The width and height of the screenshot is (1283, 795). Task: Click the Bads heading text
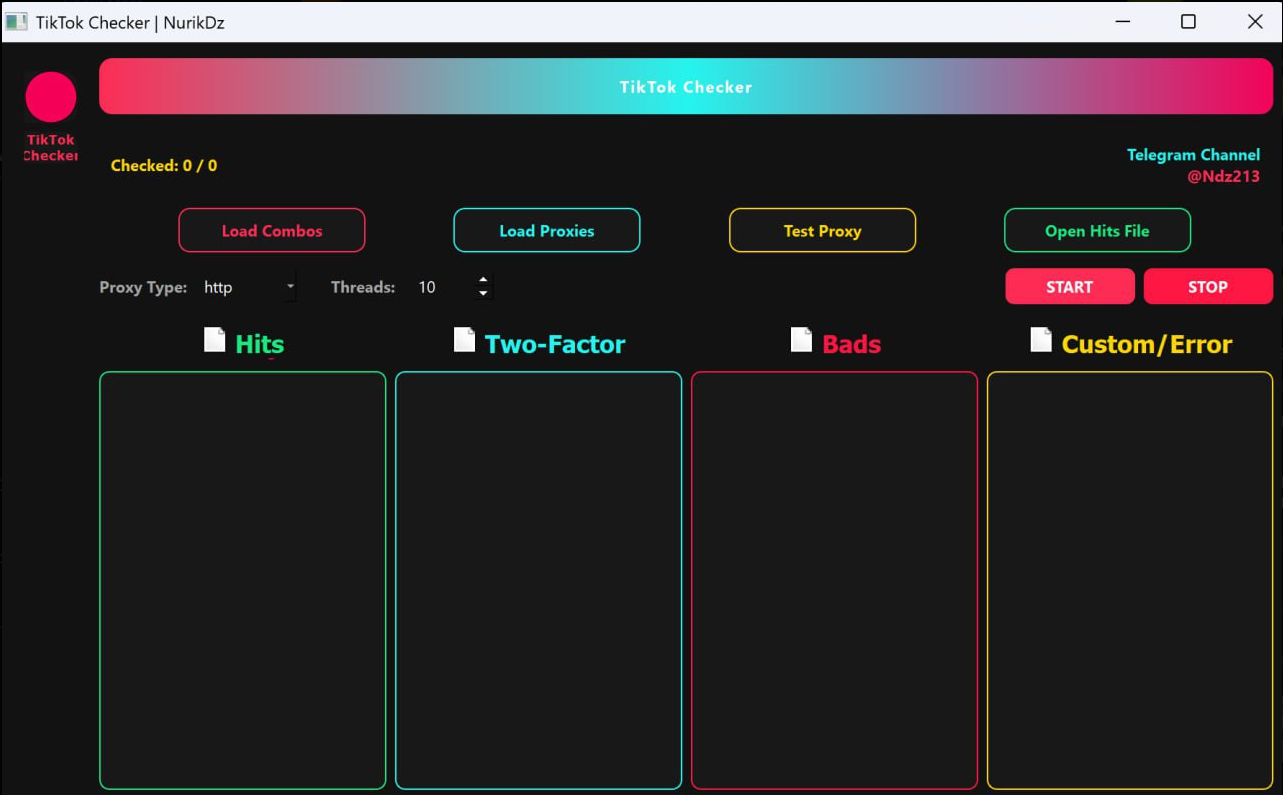tap(852, 344)
